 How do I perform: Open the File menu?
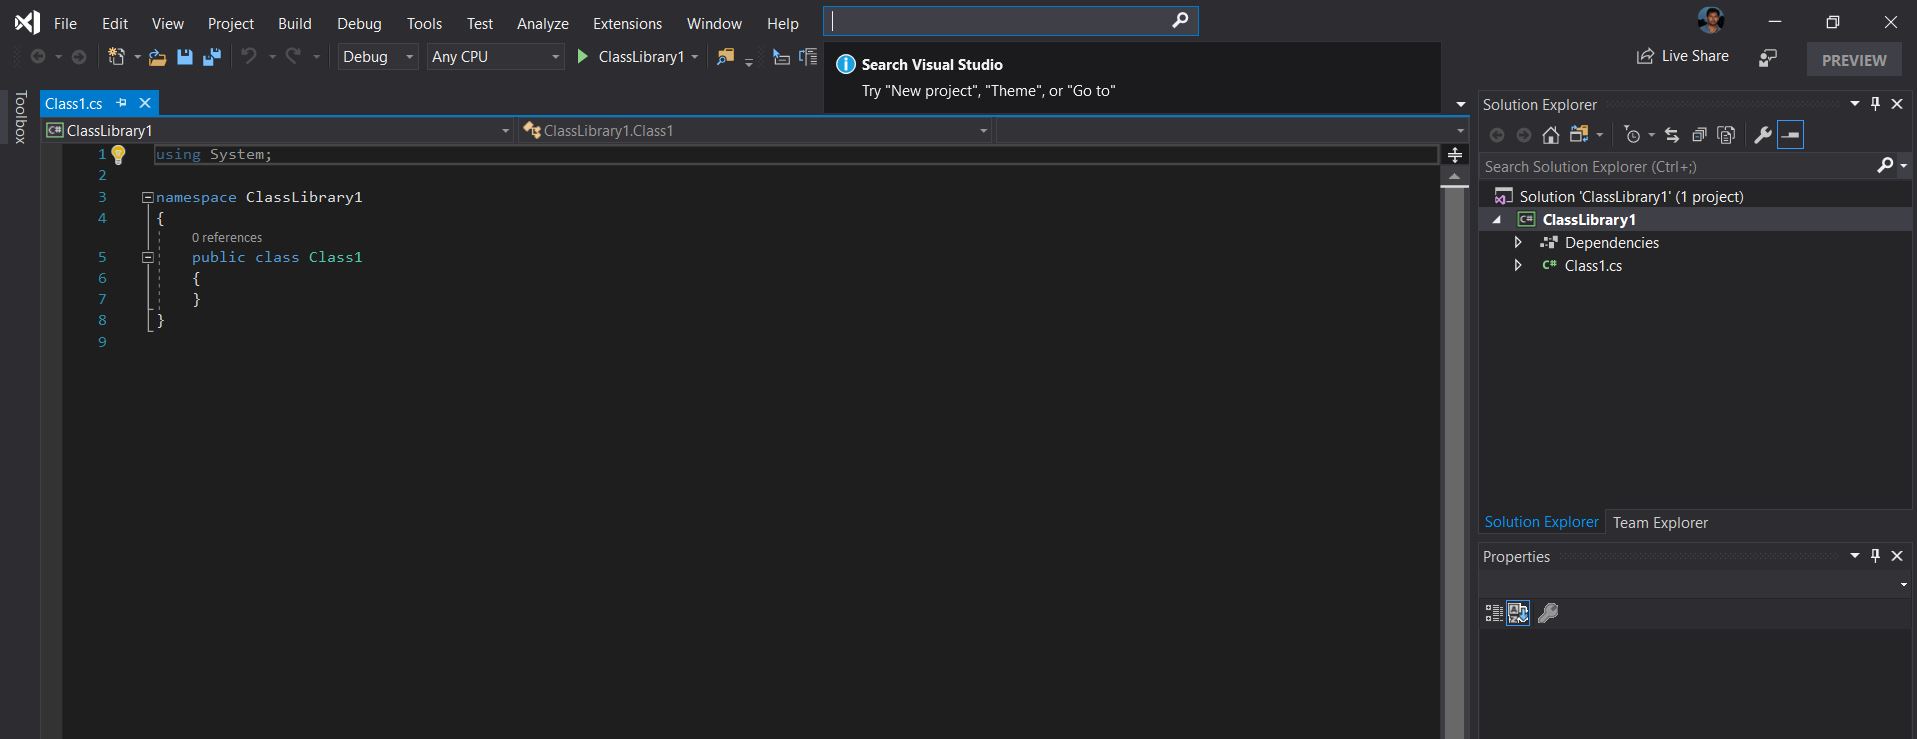[65, 23]
